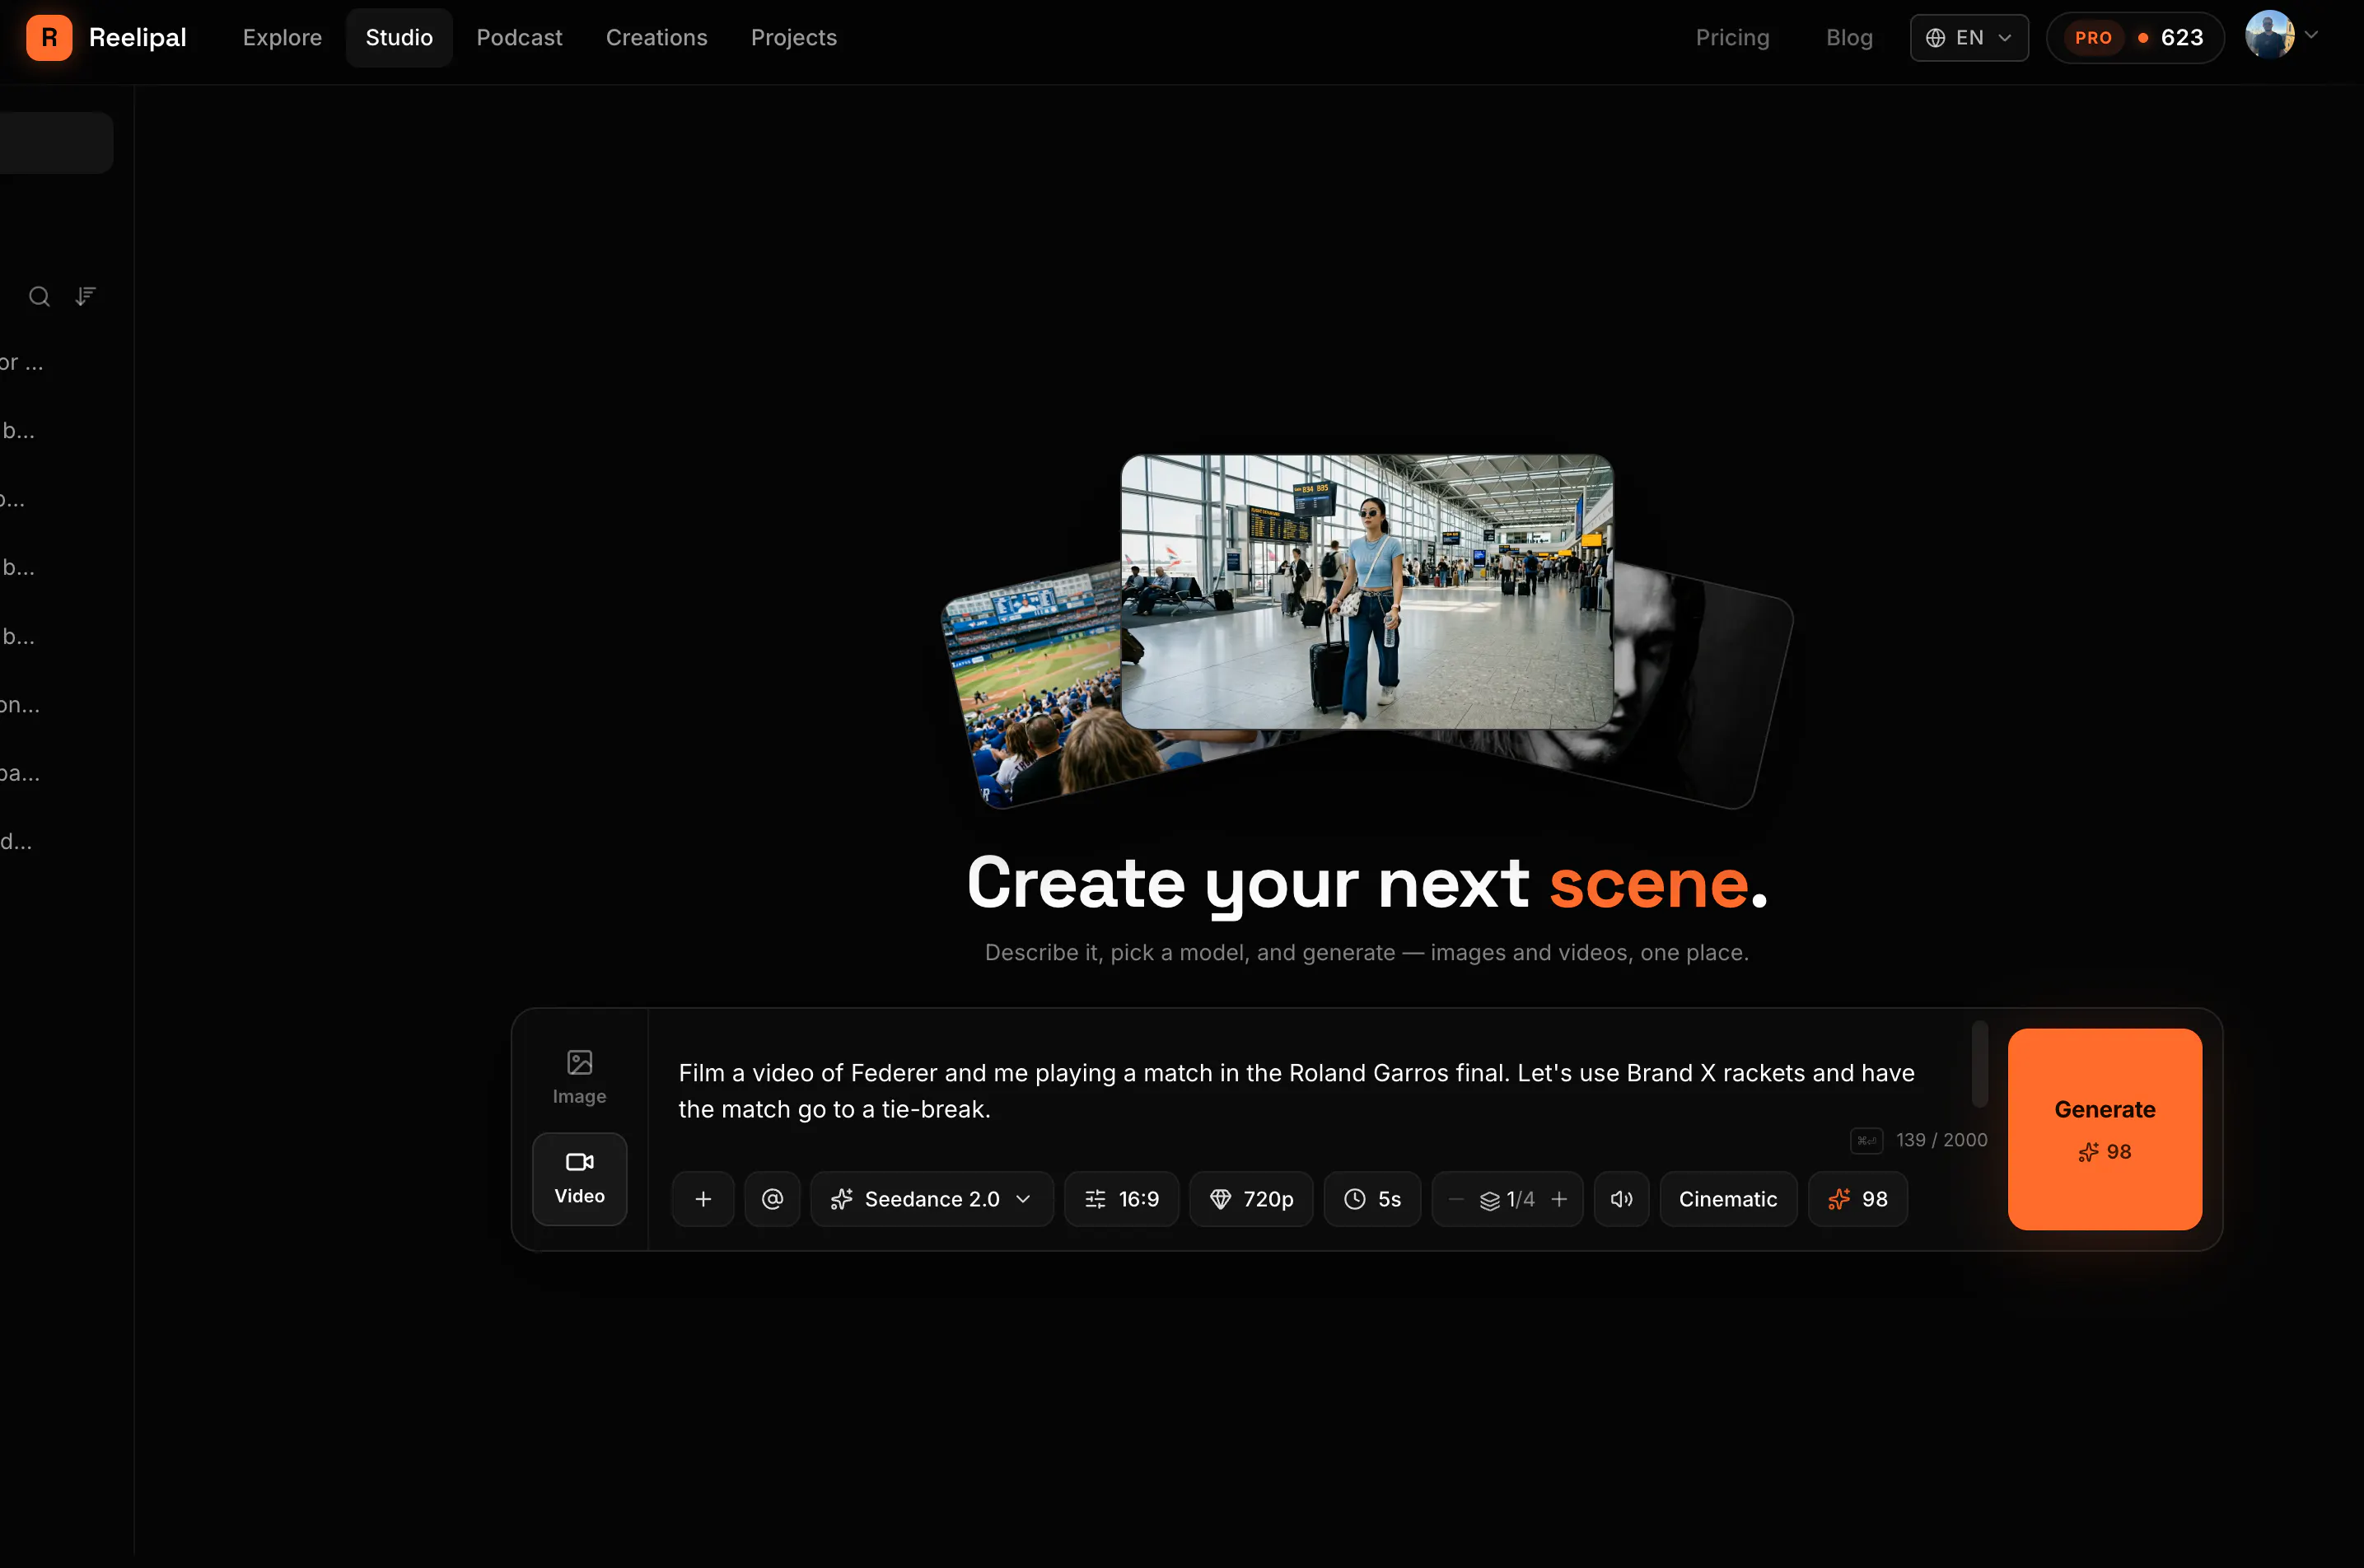
Task: Open the 5s duration selector
Action: click(x=1372, y=1199)
